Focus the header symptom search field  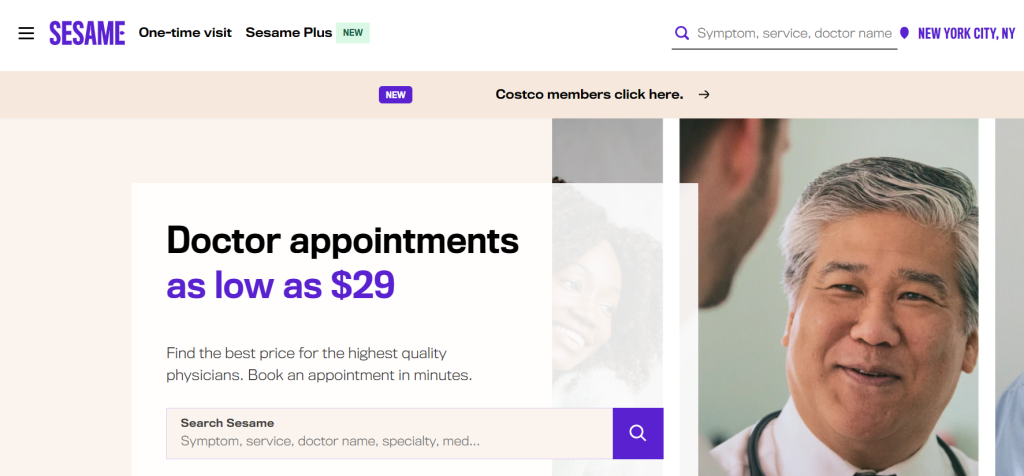point(794,33)
